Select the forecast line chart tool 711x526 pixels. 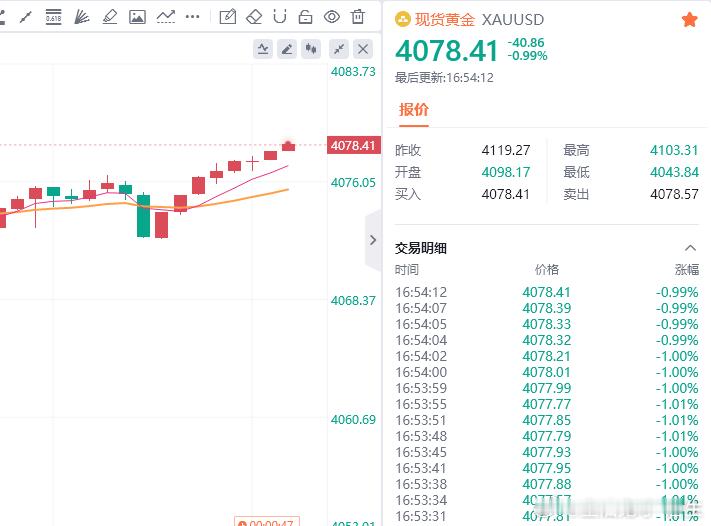pyautogui.click(x=166, y=17)
